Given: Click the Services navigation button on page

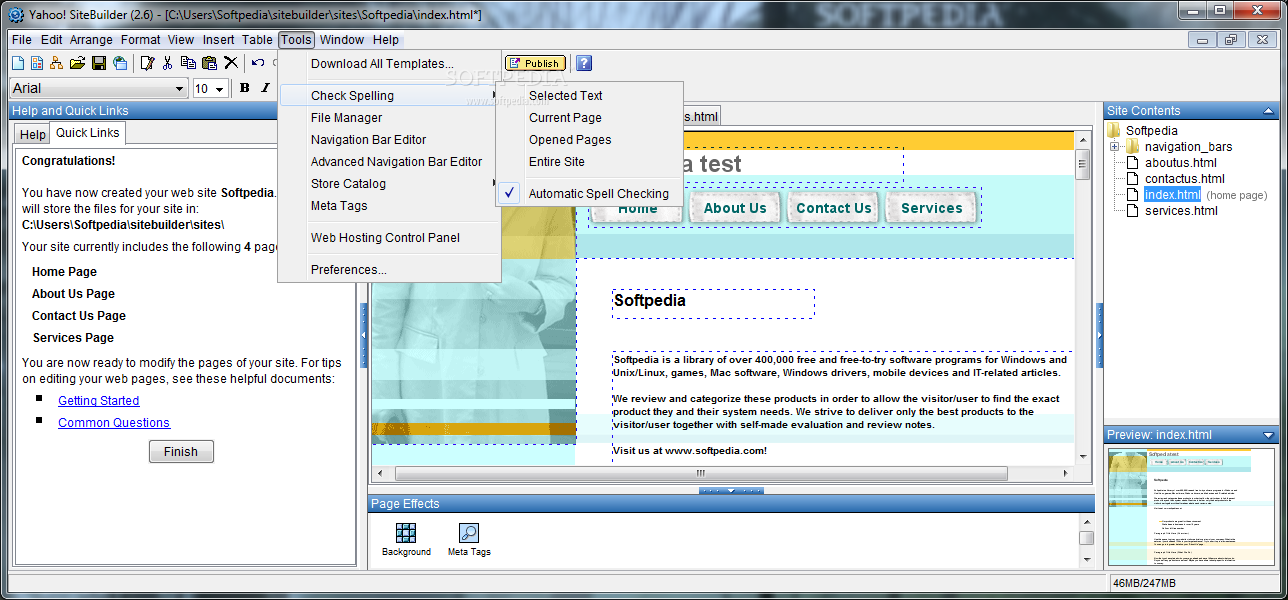Looking at the screenshot, I should (x=931, y=208).
